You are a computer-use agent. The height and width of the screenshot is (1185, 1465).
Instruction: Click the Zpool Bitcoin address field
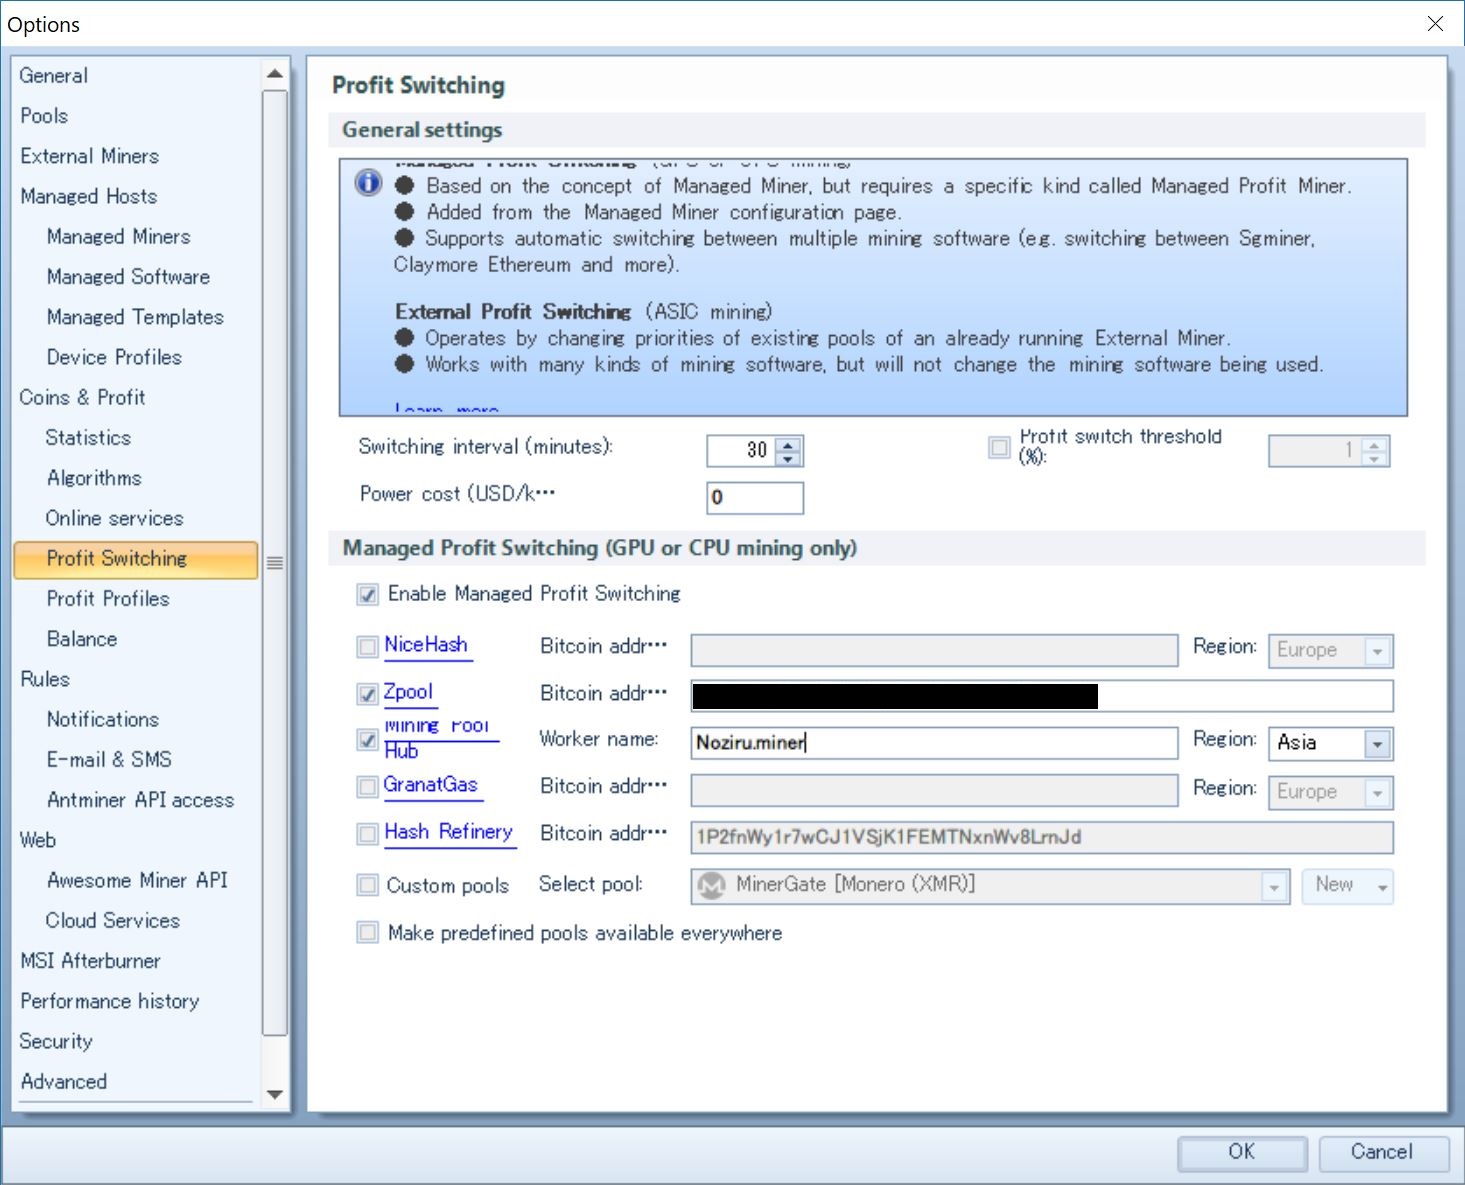[x=1041, y=696]
